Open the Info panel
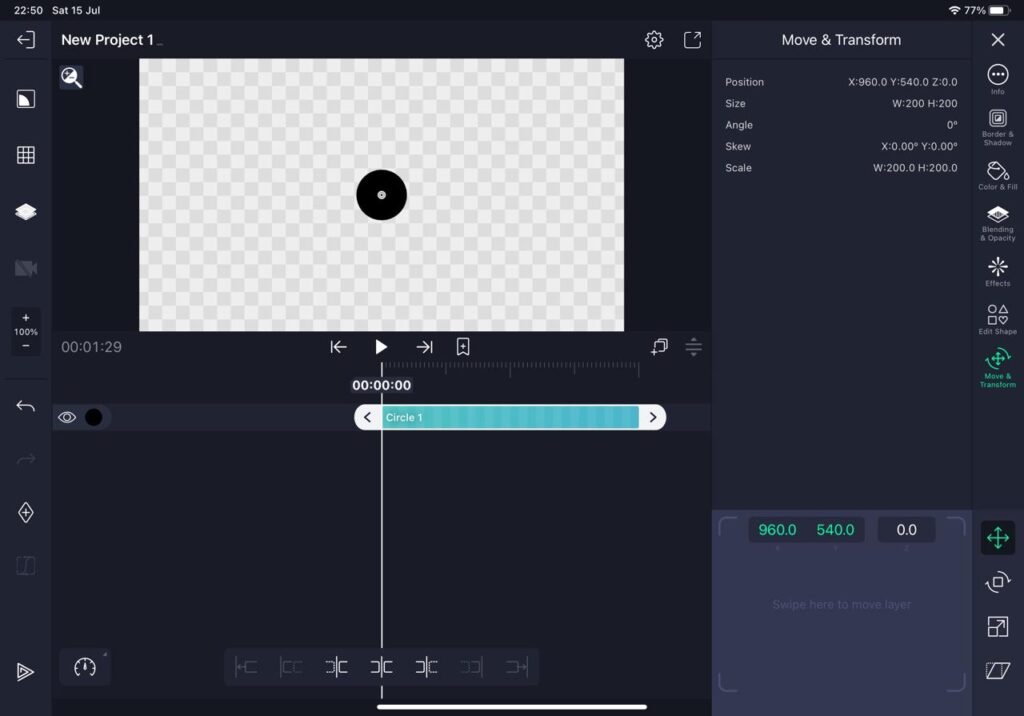The height and width of the screenshot is (716, 1024). (997, 79)
